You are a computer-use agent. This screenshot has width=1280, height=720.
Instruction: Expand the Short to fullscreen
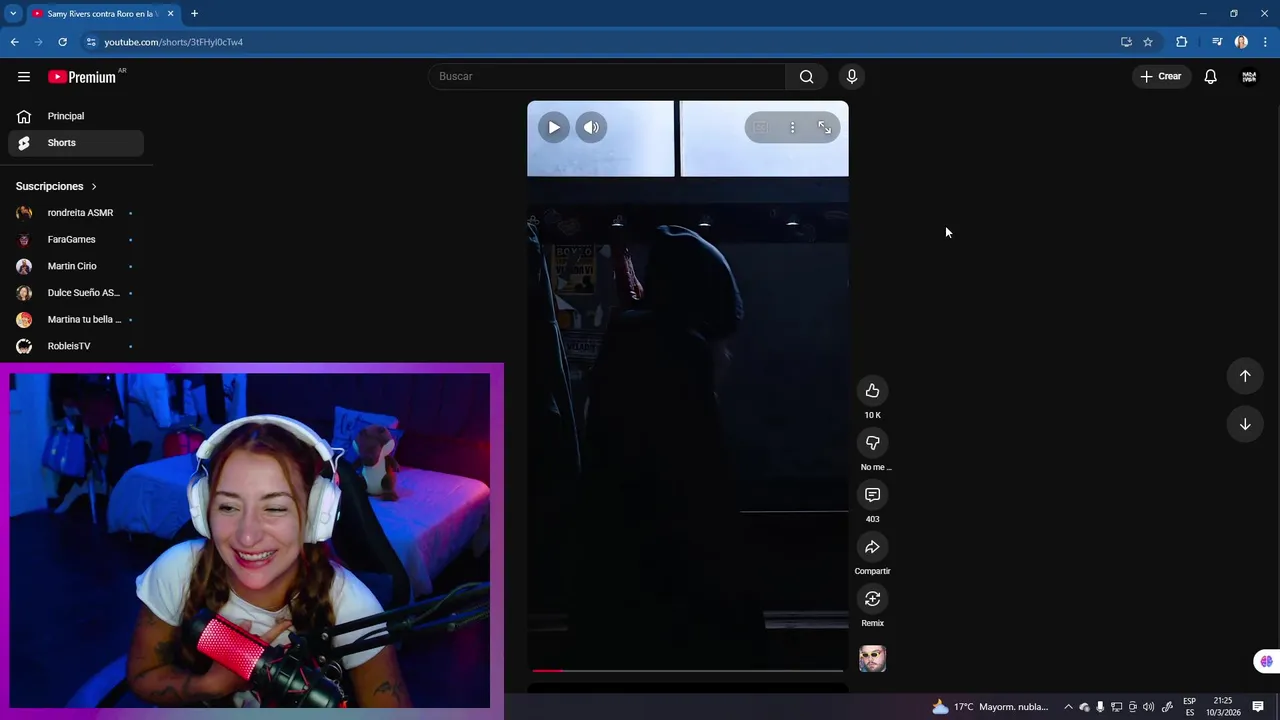click(x=825, y=128)
